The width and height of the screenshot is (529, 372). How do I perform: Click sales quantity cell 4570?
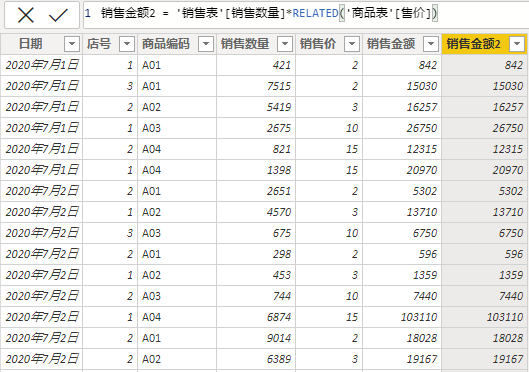[256, 212]
